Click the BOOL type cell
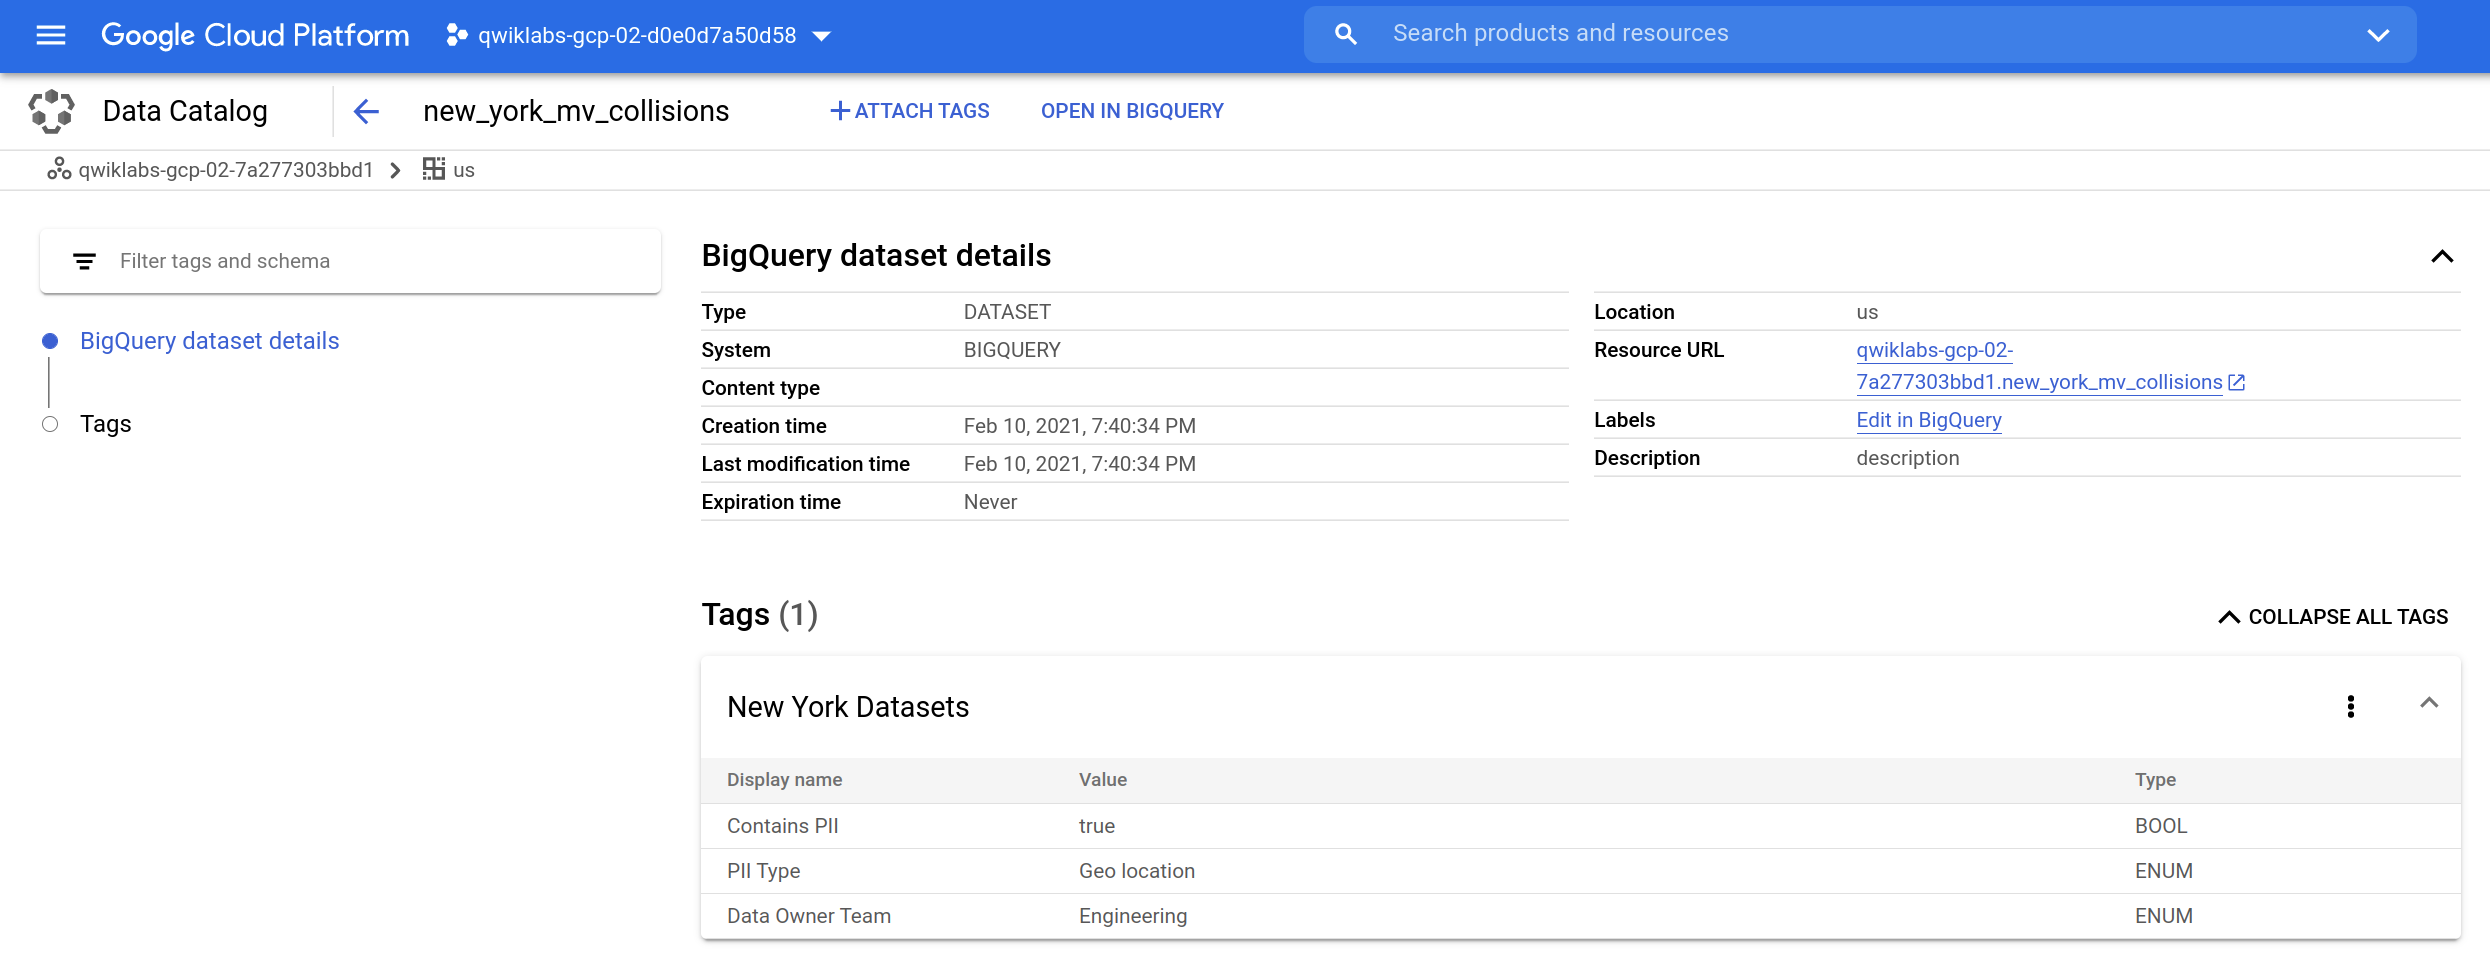This screenshot has height=966, width=2490. 2161,826
